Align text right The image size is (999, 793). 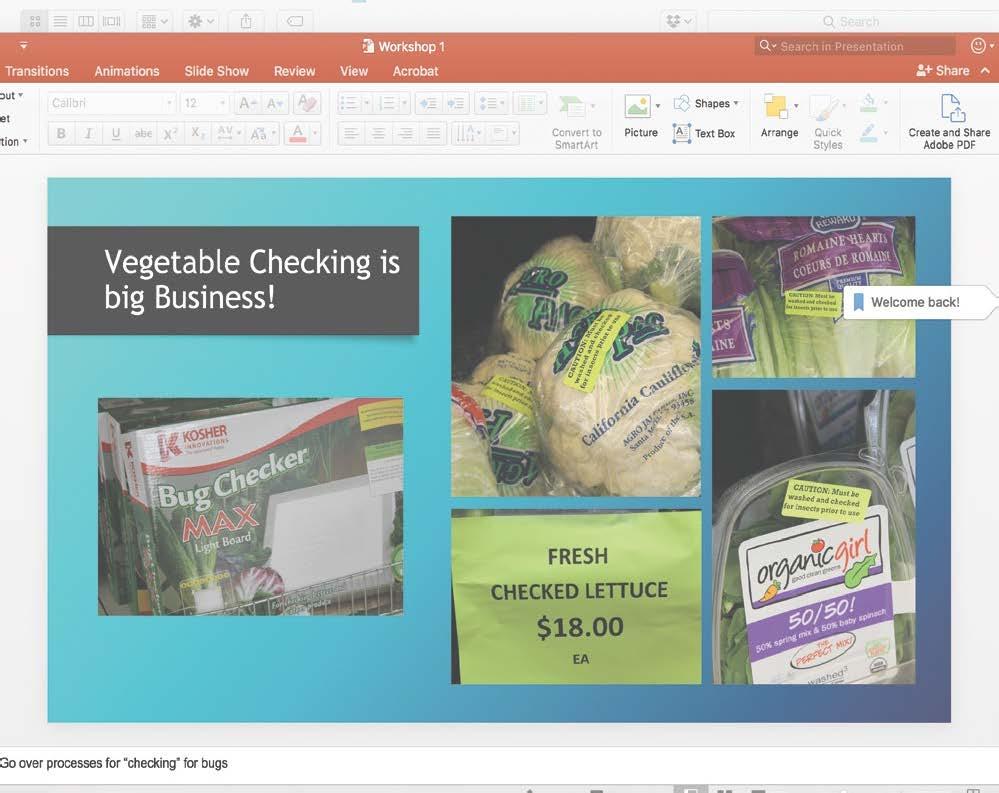click(x=405, y=134)
